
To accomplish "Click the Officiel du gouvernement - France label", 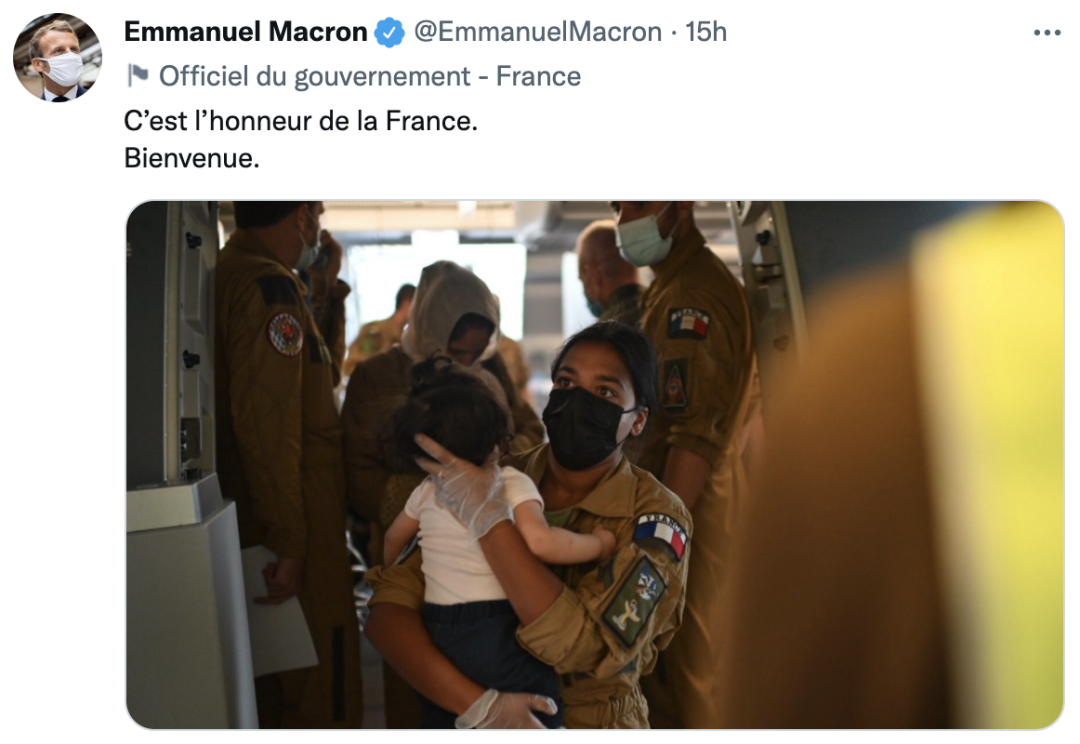I will tap(370, 76).
